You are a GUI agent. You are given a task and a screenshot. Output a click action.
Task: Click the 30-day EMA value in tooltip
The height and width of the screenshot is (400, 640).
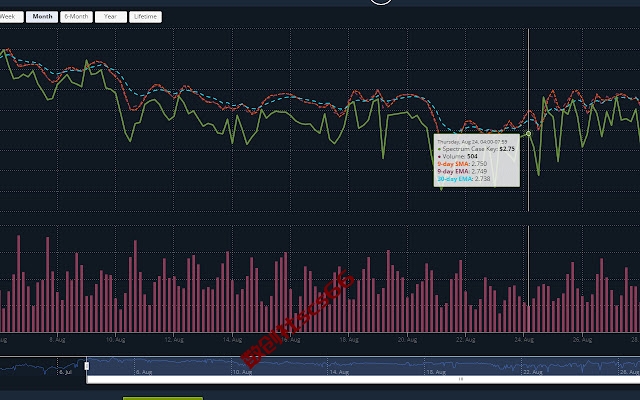(464, 179)
